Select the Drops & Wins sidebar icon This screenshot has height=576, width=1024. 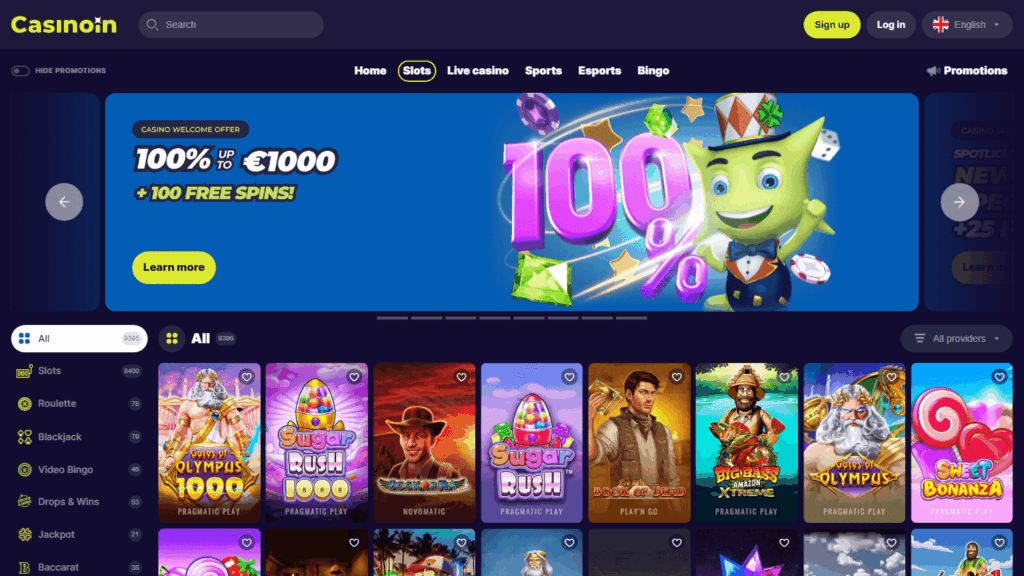click(x=25, y=502)
